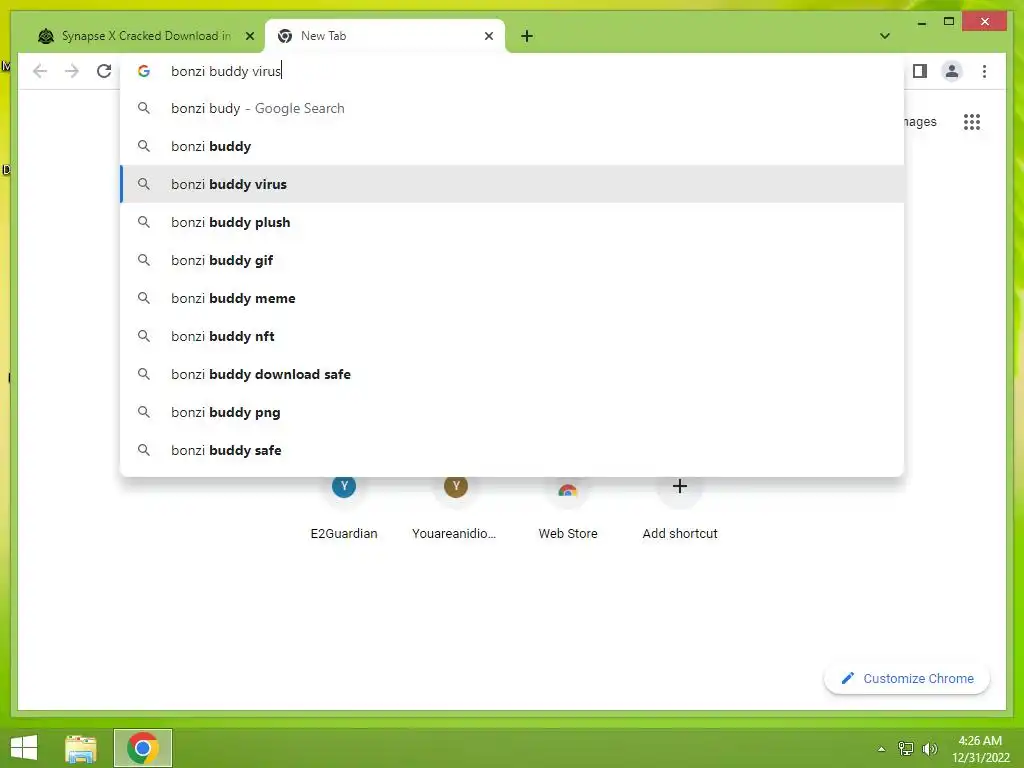Choose the 'bonzi buddy png' suggestion
Image resolution: width=1024 pixels, height=768 pixels.
(x=512, y=412)
